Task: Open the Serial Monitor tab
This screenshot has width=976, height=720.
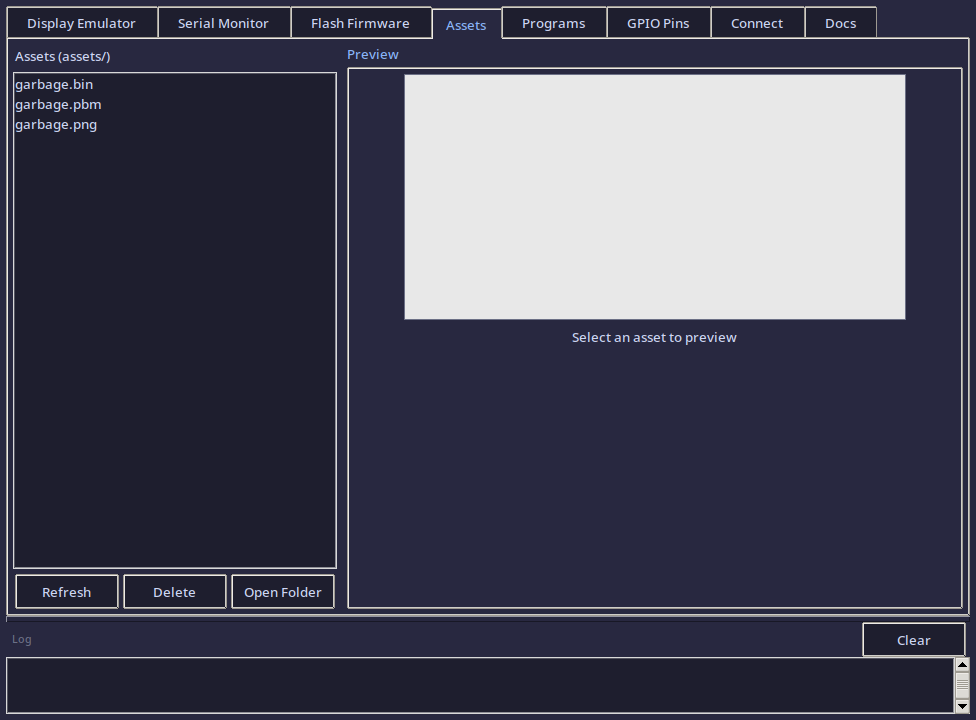Action: tap(223, 22)
